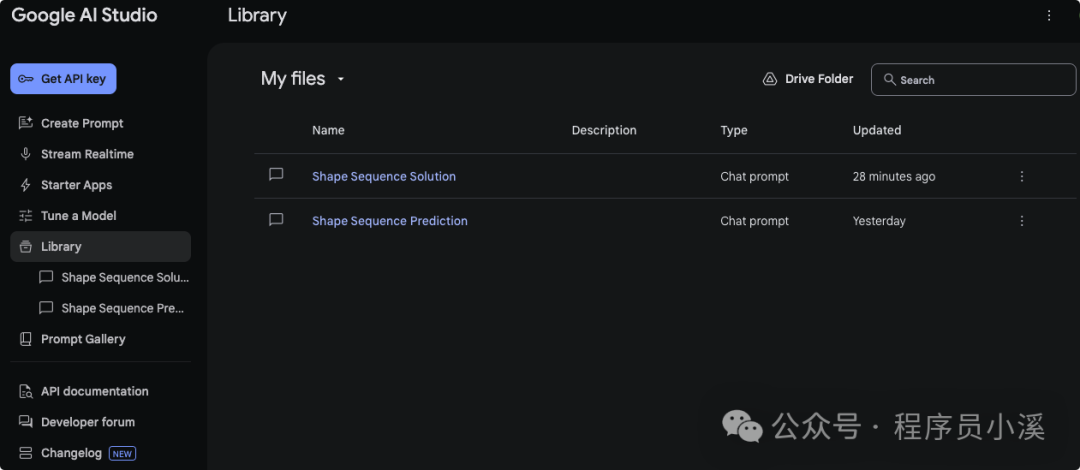Image resolution: width=1080 pixels, height=470 pixels.
Task: Click the Starter Apps lightning icon
Action: point(26,185)
